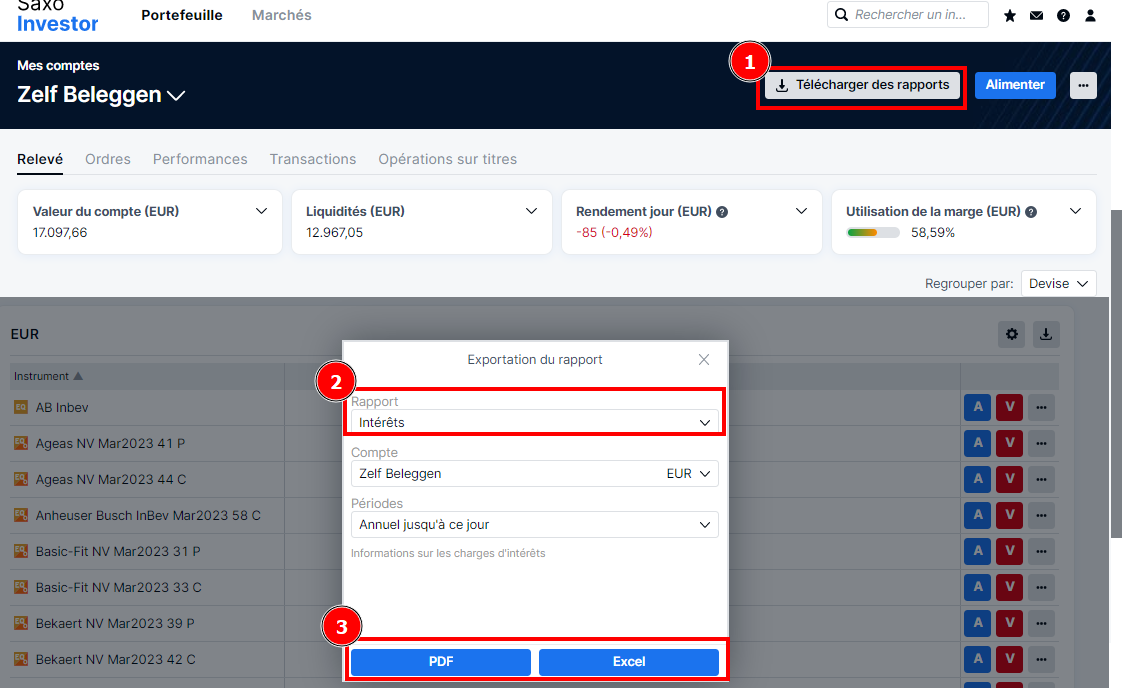Click Bekaert NV Mar2023 42 C instrument
Screen dimensions: 1122x691
pos(115,660)
